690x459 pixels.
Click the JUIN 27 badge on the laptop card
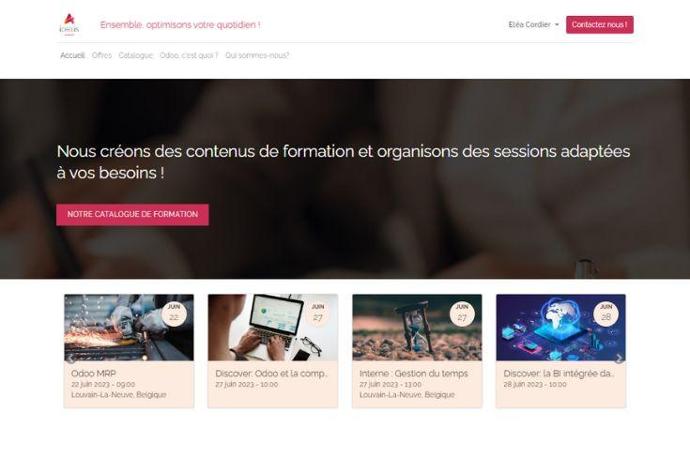coord(318,314)
